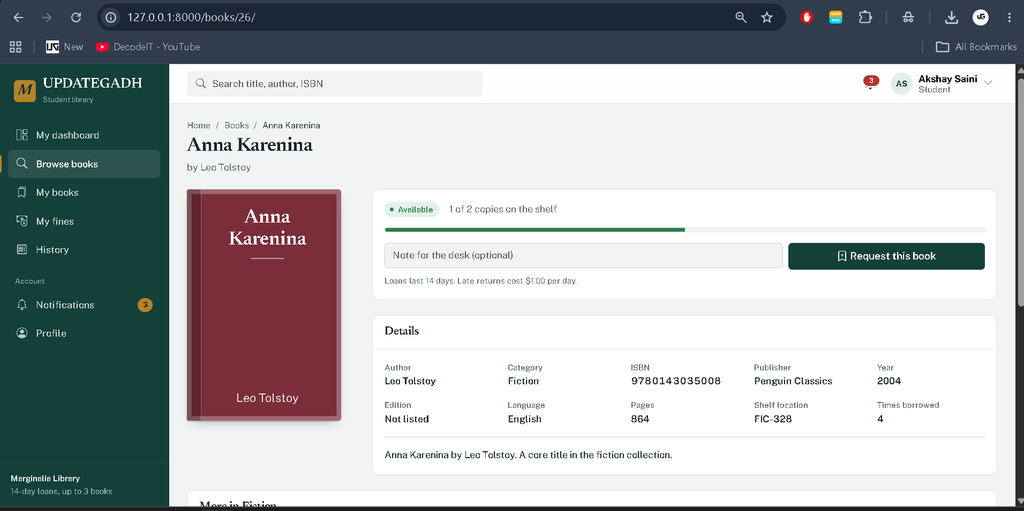Click the Available status badge
Image resolution: width=1024 pixels, height=511 pixels.
pos(411,210)
